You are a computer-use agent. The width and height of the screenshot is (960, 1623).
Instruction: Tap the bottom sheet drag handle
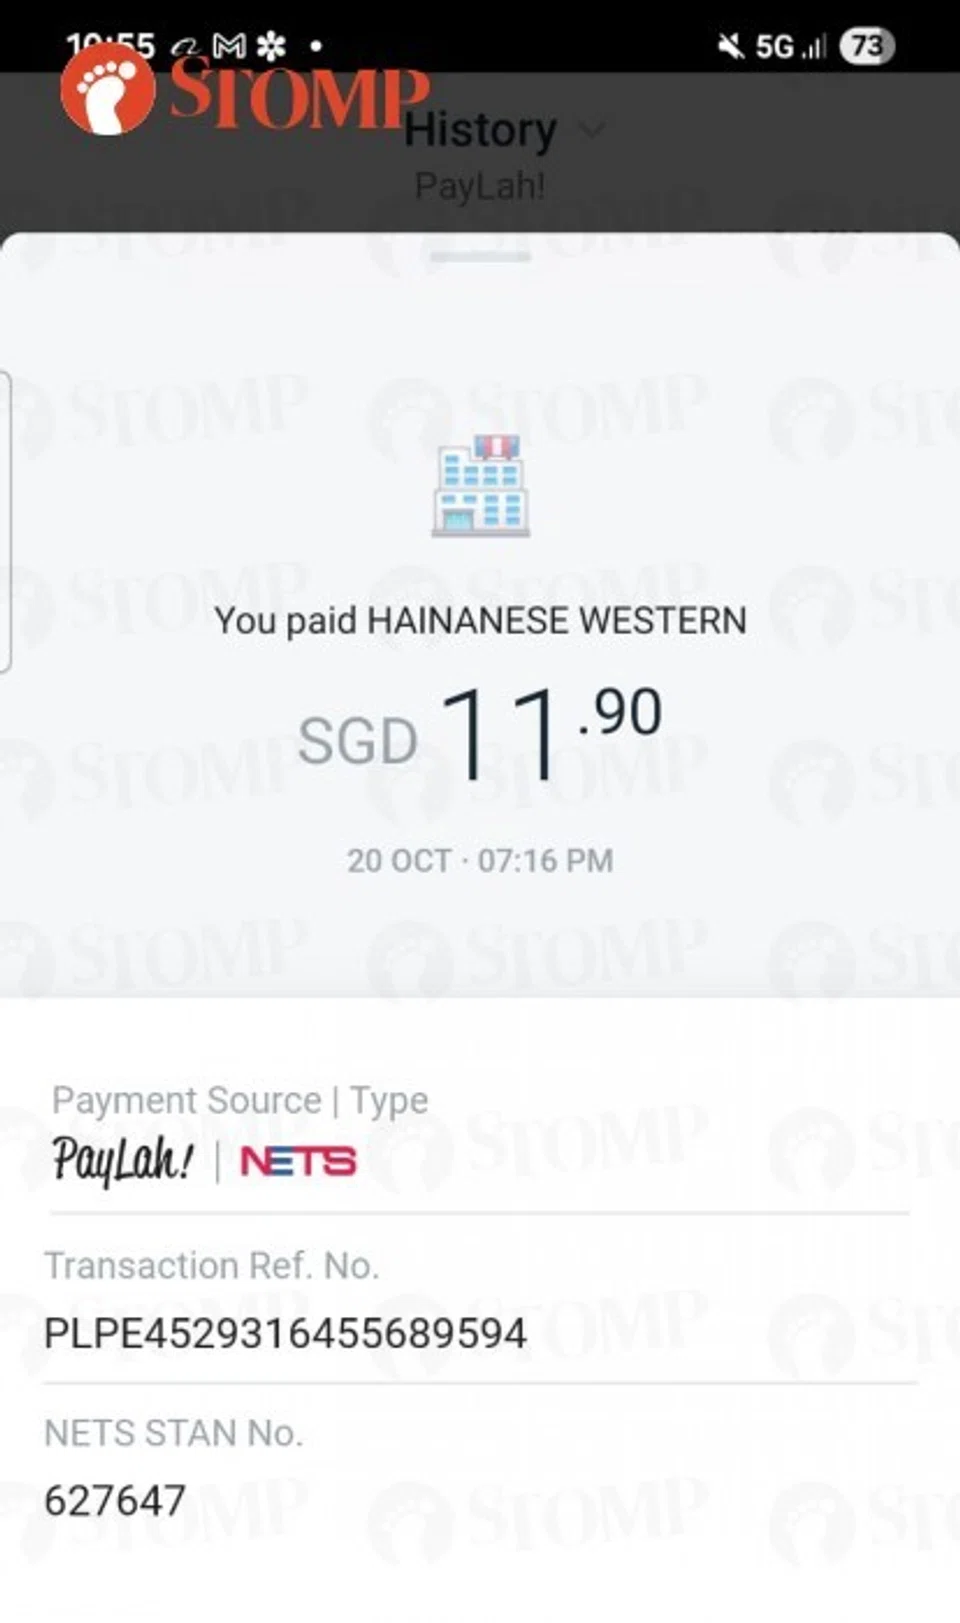(x=480, y=257)
